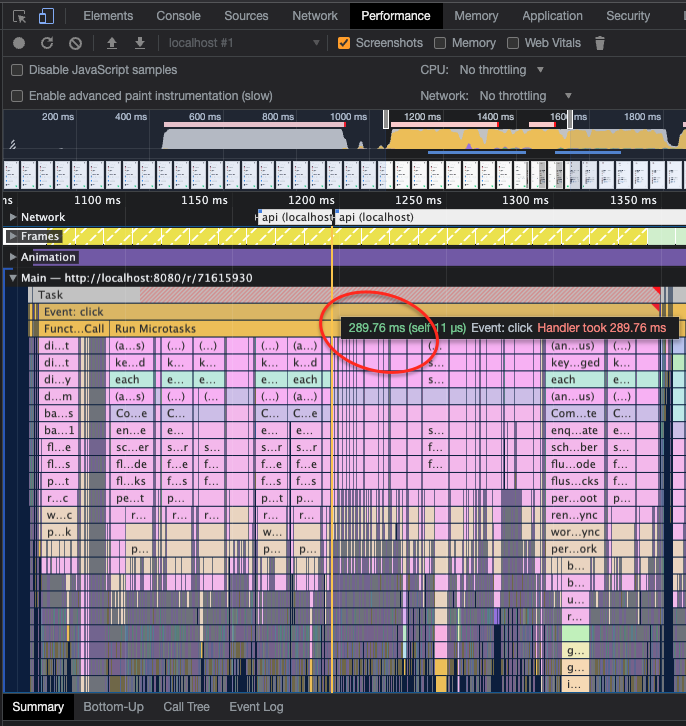Check Disable JavaScript samples
The height and width of the screenshot is (726, 686).
click(17, 70)
